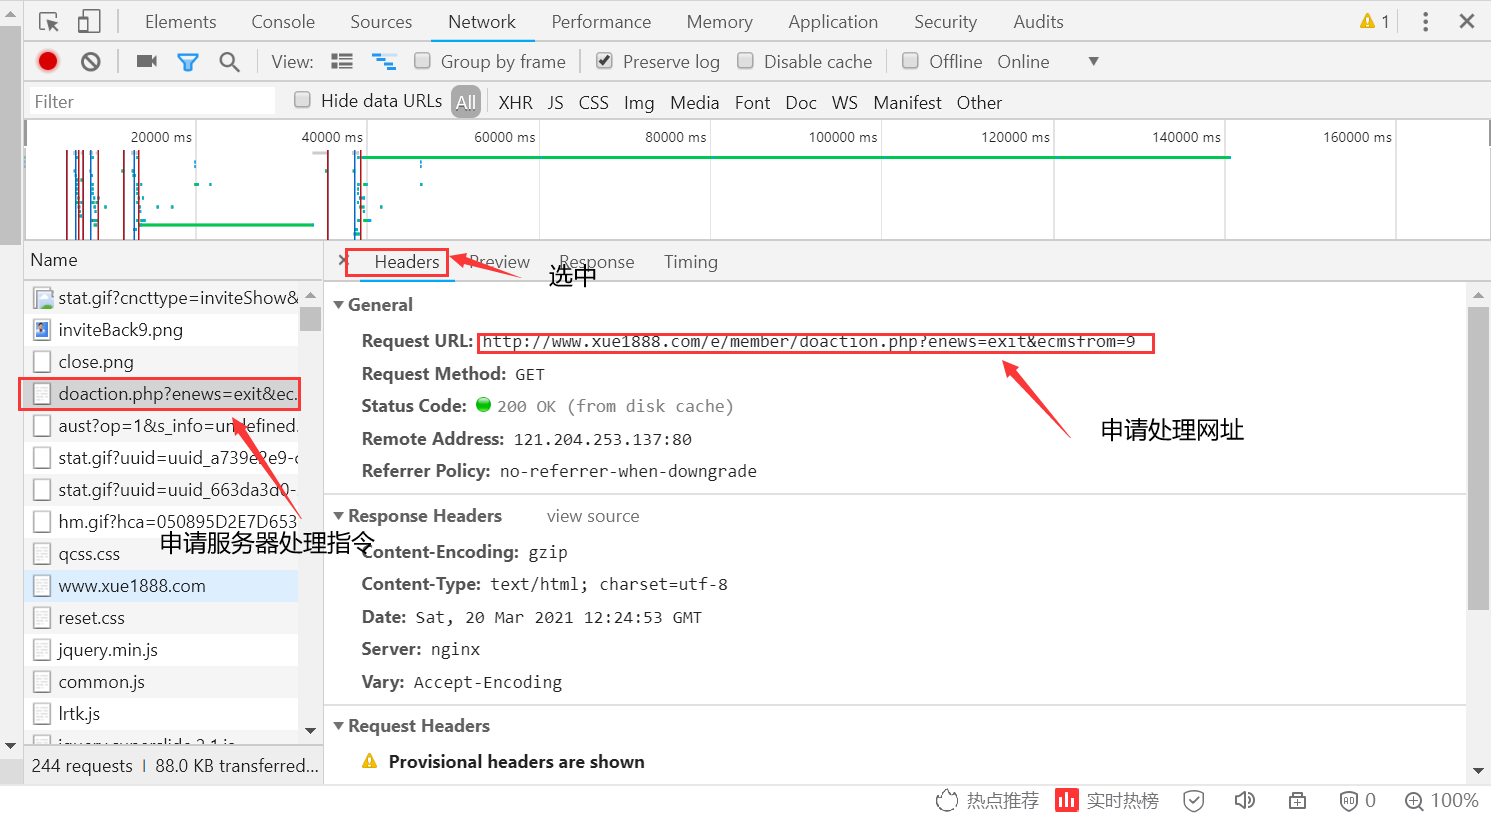Viewport: 1491px width, 817px height.
Task: Filter requests by Doc
Action: (801, 102)
